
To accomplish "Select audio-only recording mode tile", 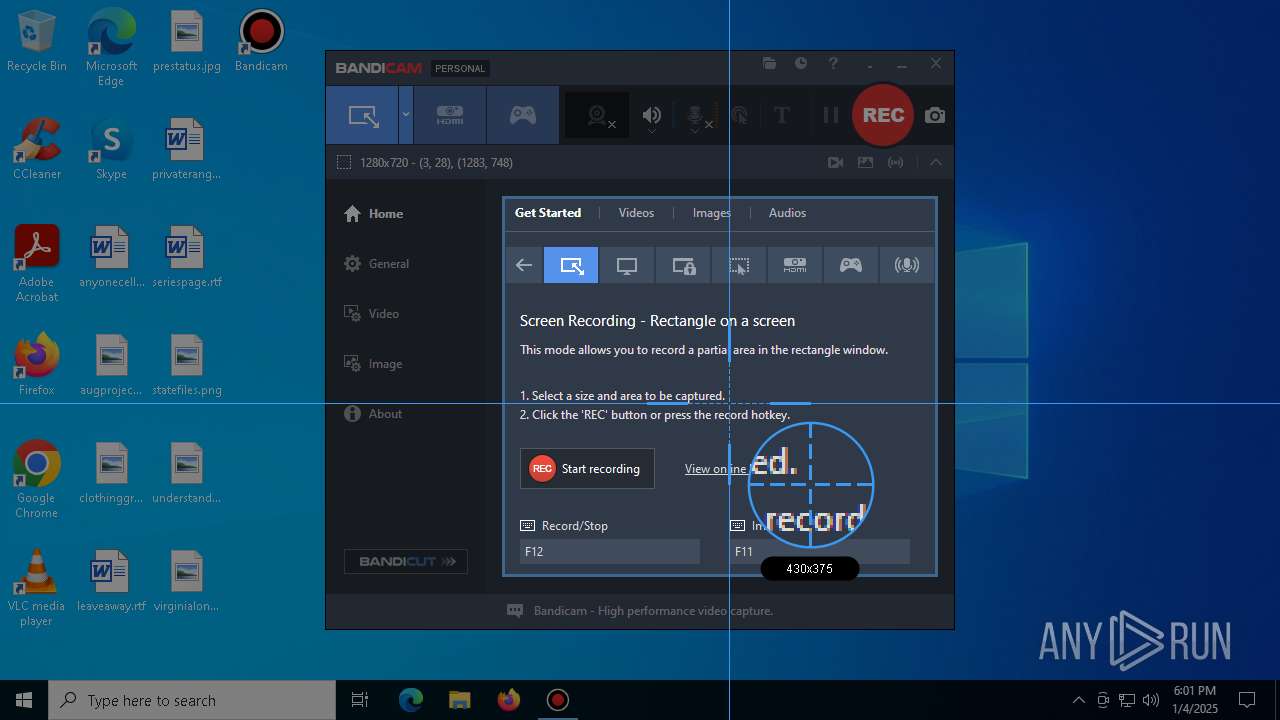I will (907, 265).
